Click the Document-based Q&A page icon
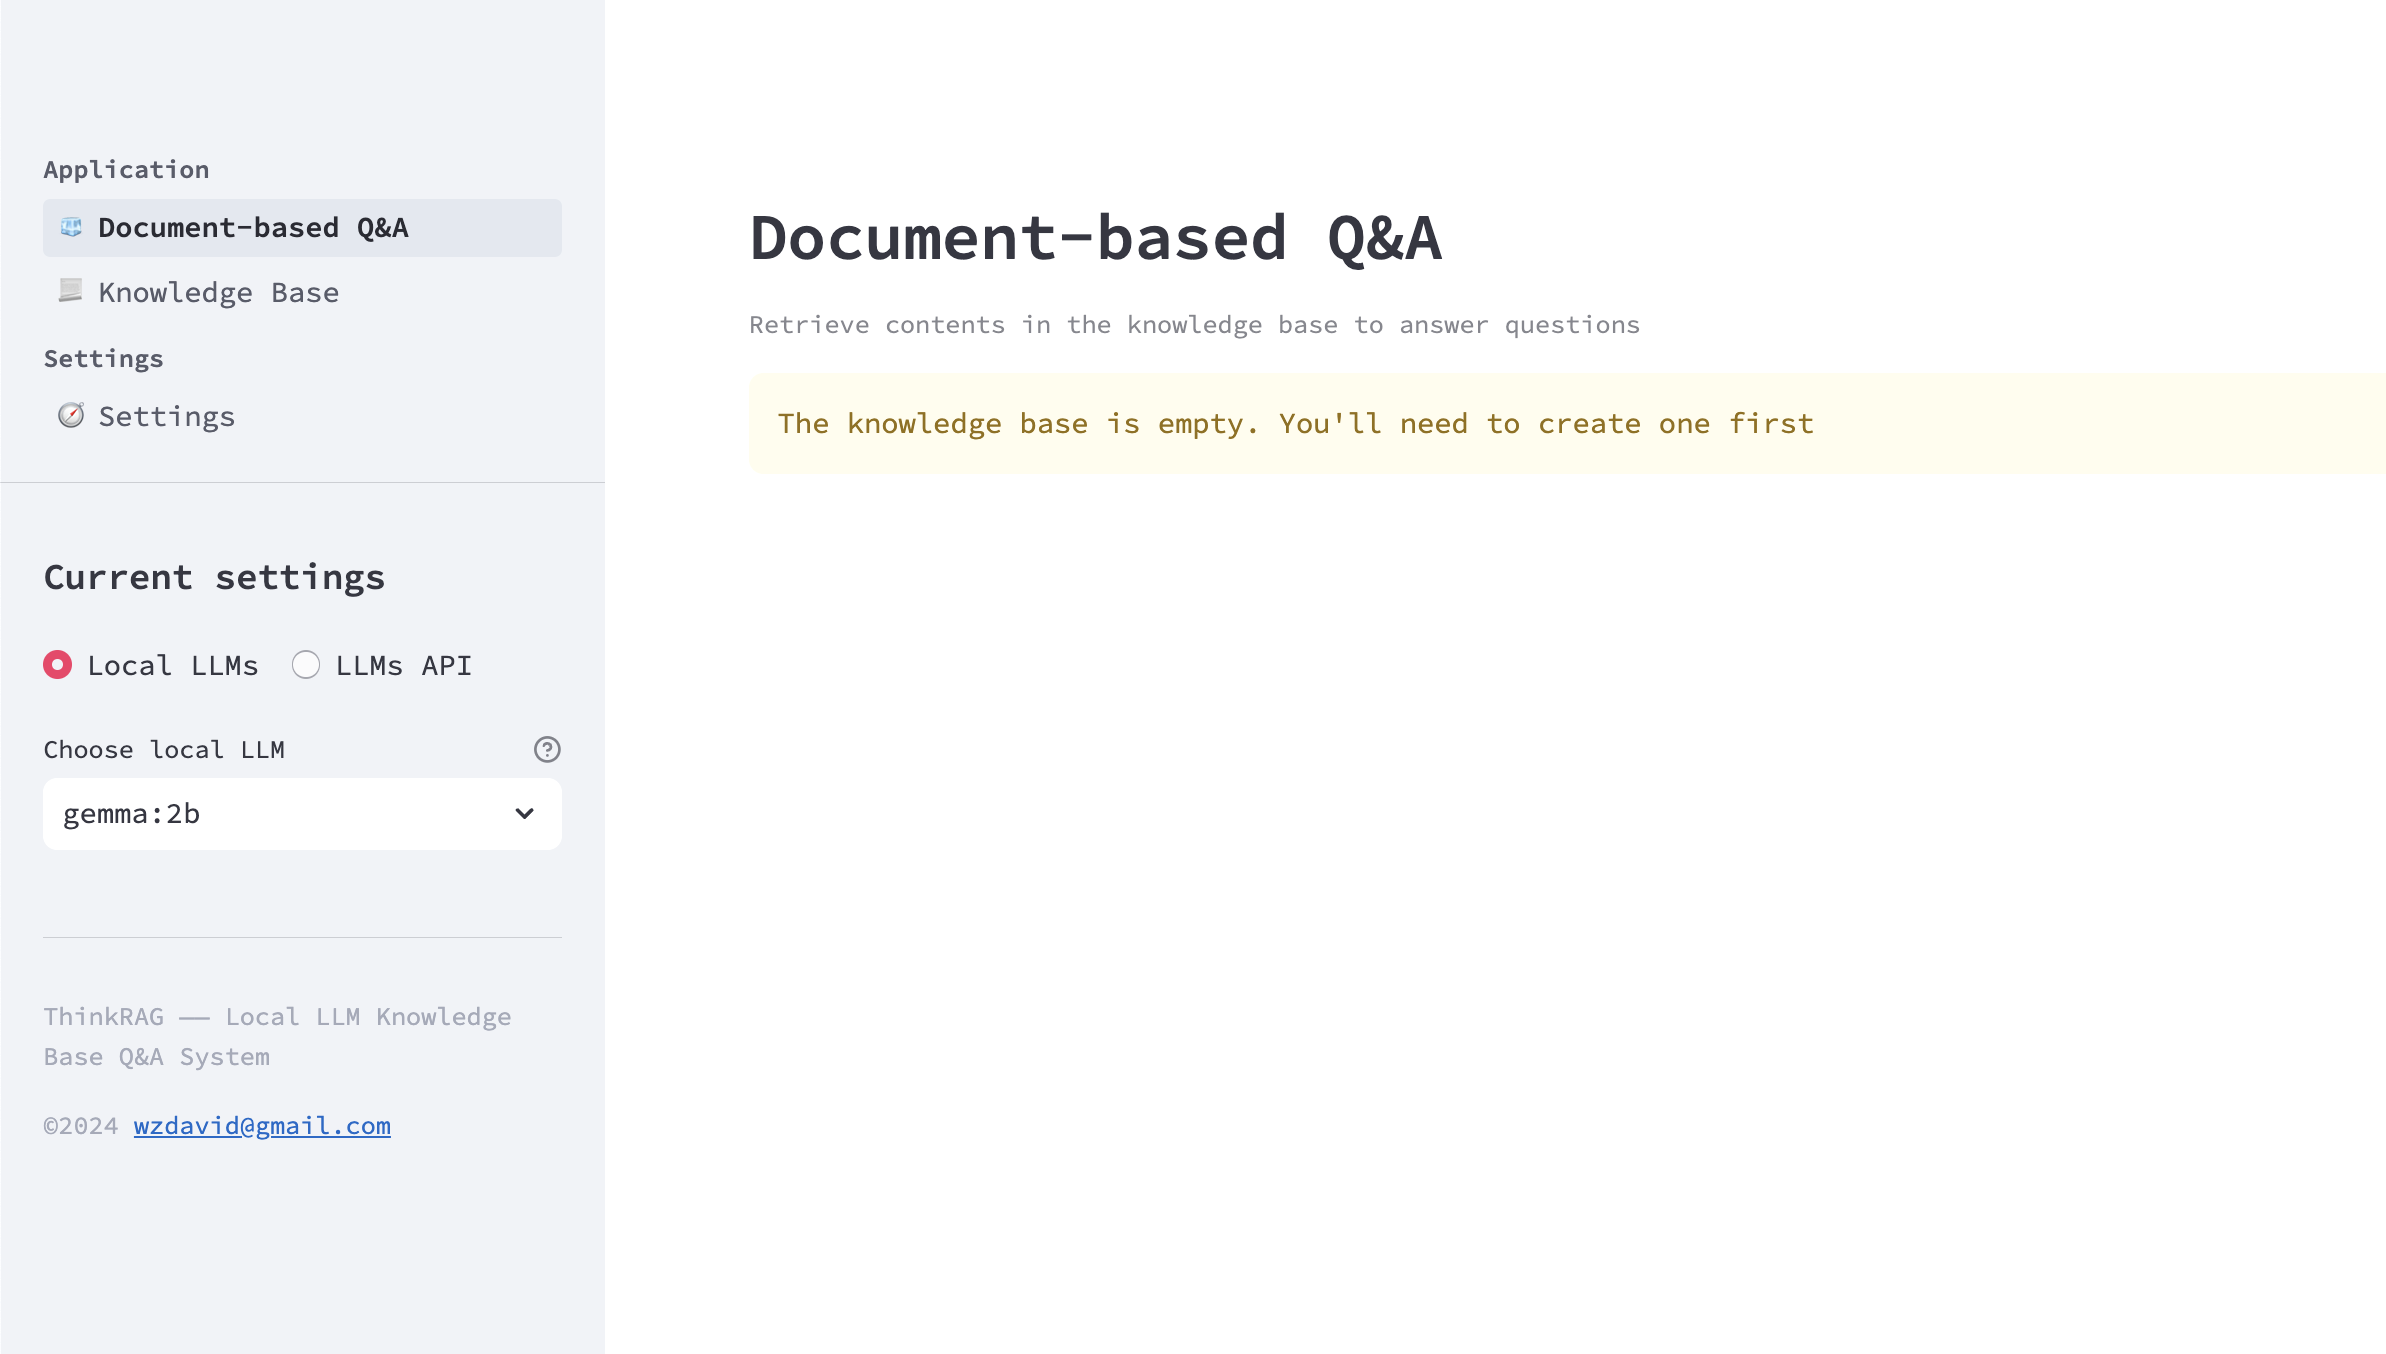Image resolution: width=2386 pixels, height=1354 pixels. tap(71, 227)
